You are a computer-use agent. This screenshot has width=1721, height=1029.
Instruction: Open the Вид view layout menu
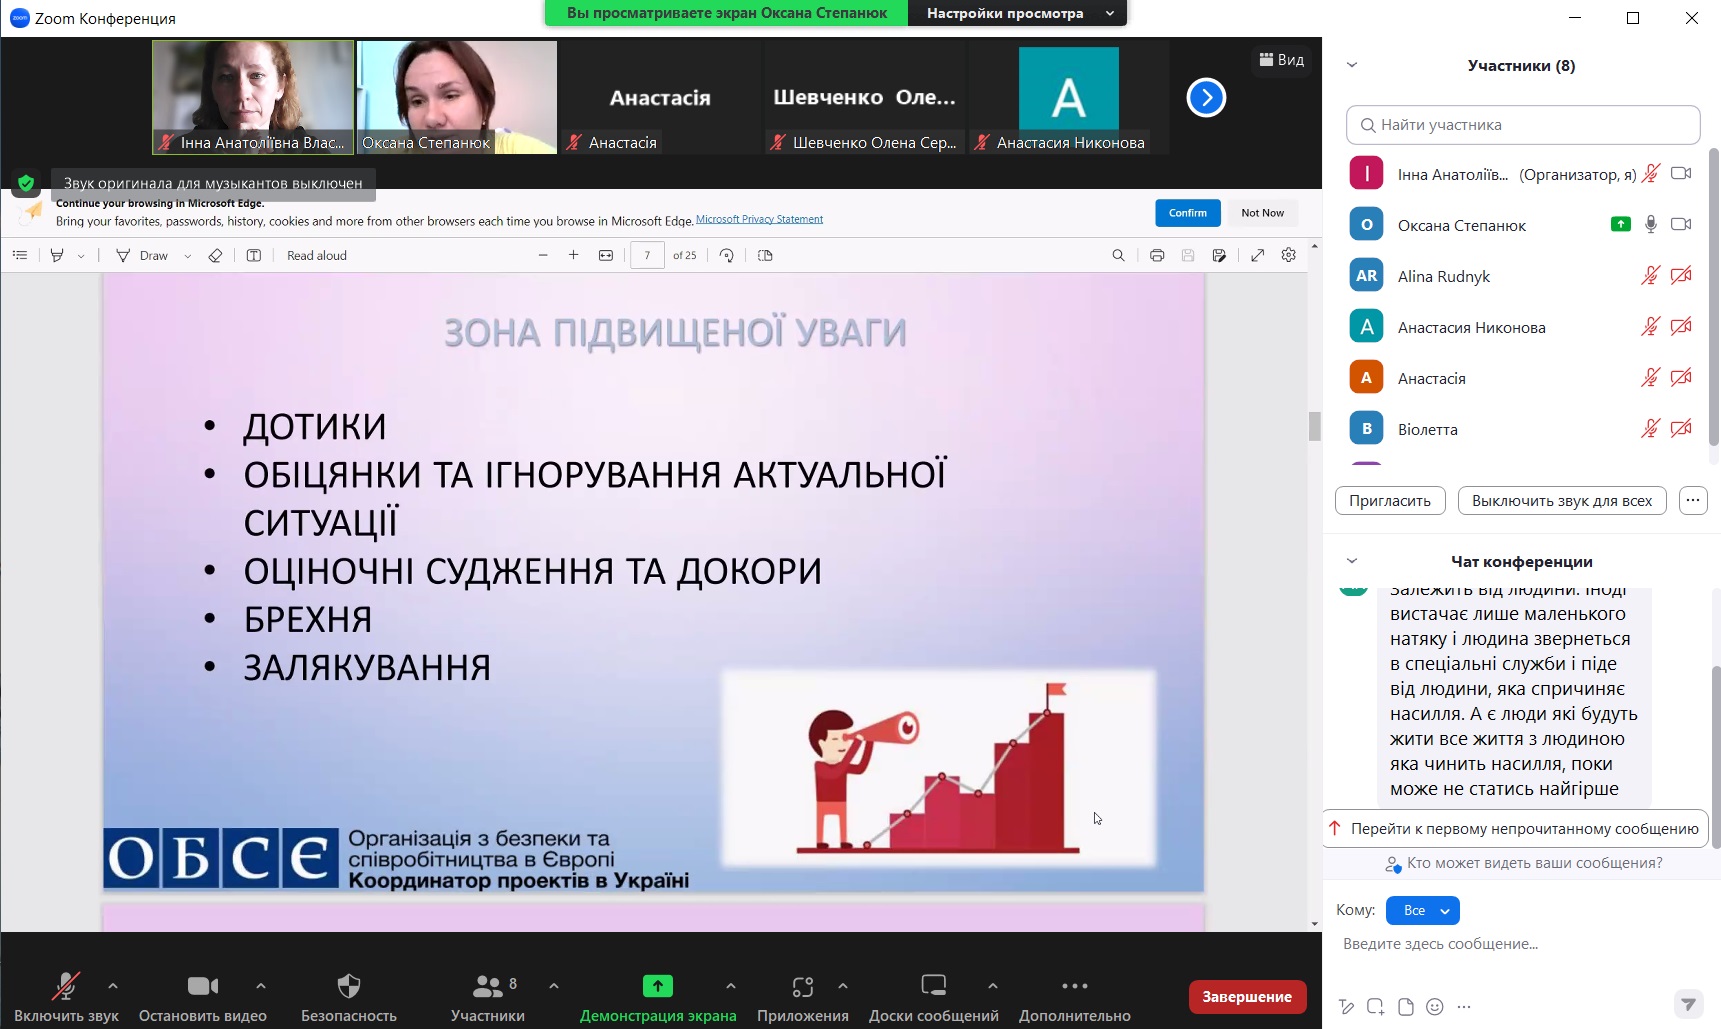coord(1281,60)
